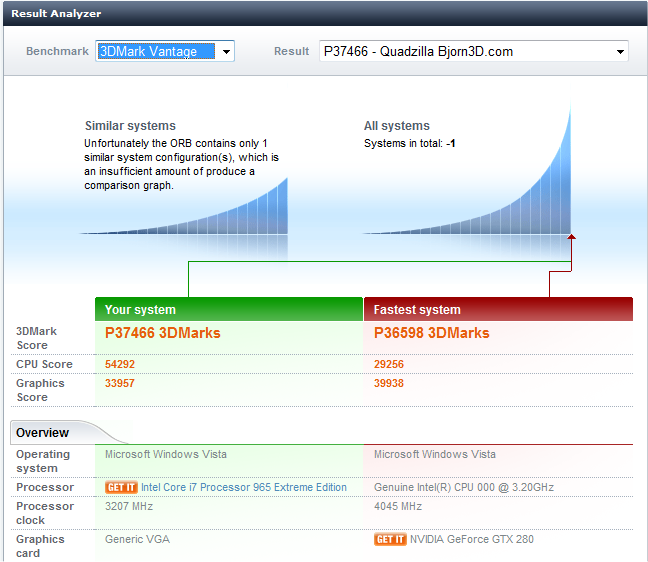The width and height of the screenshot is (648, 562).
Task: Click the Systems in total: -1 text
Action: click(x=410, y=143)
